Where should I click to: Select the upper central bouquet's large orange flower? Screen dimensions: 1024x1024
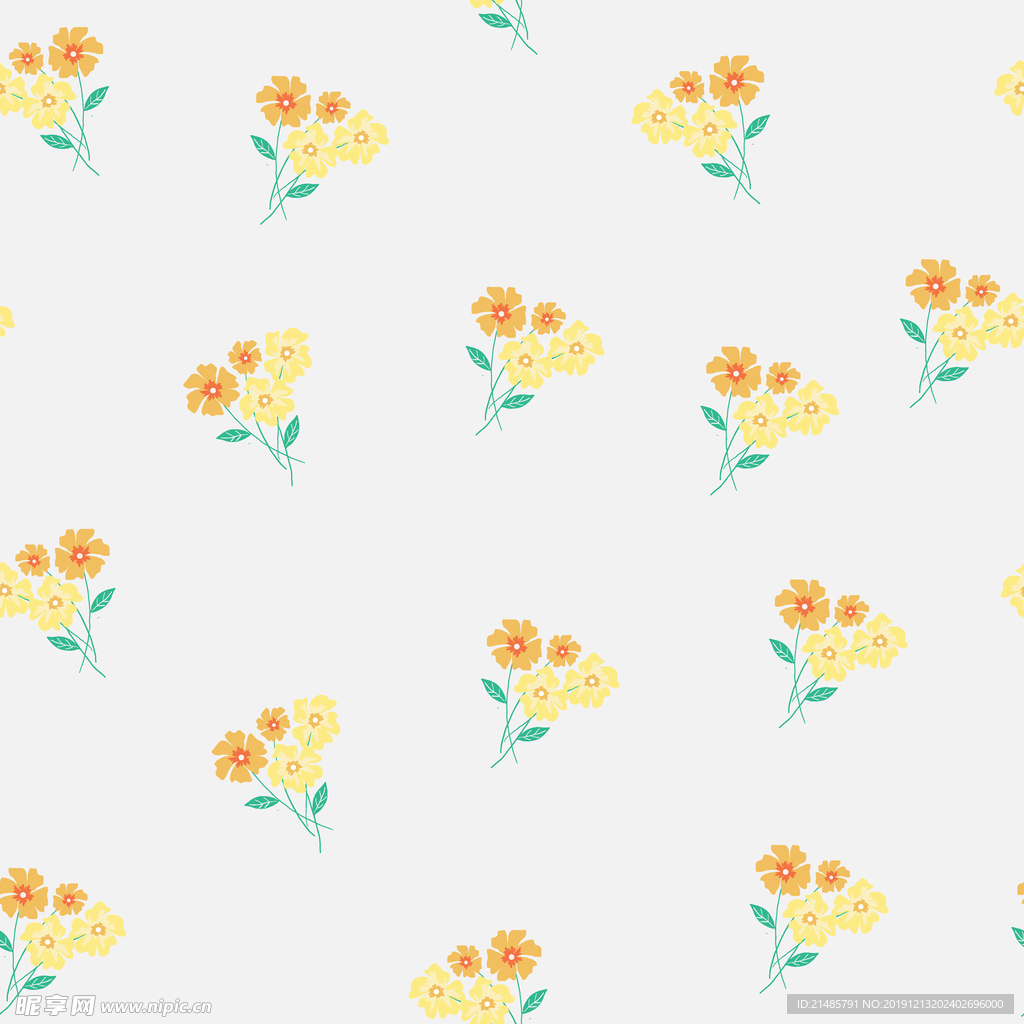point(499,312)
